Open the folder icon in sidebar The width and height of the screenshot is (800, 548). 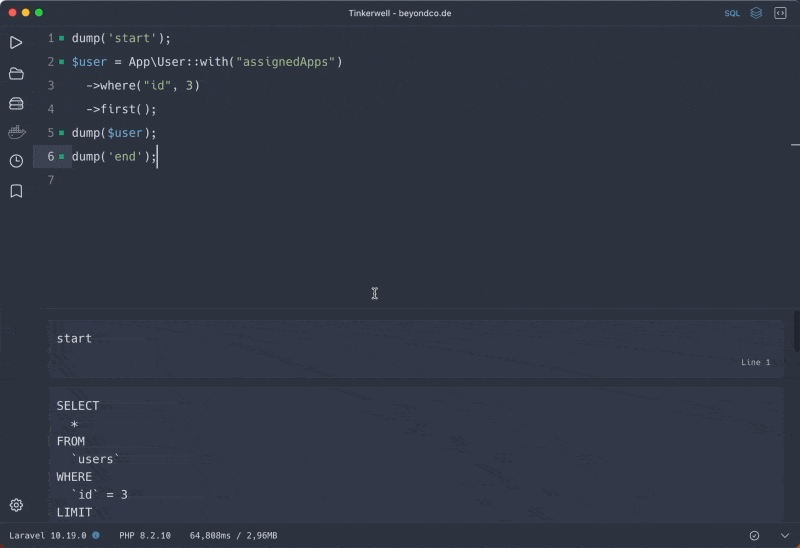click(16, 73)
